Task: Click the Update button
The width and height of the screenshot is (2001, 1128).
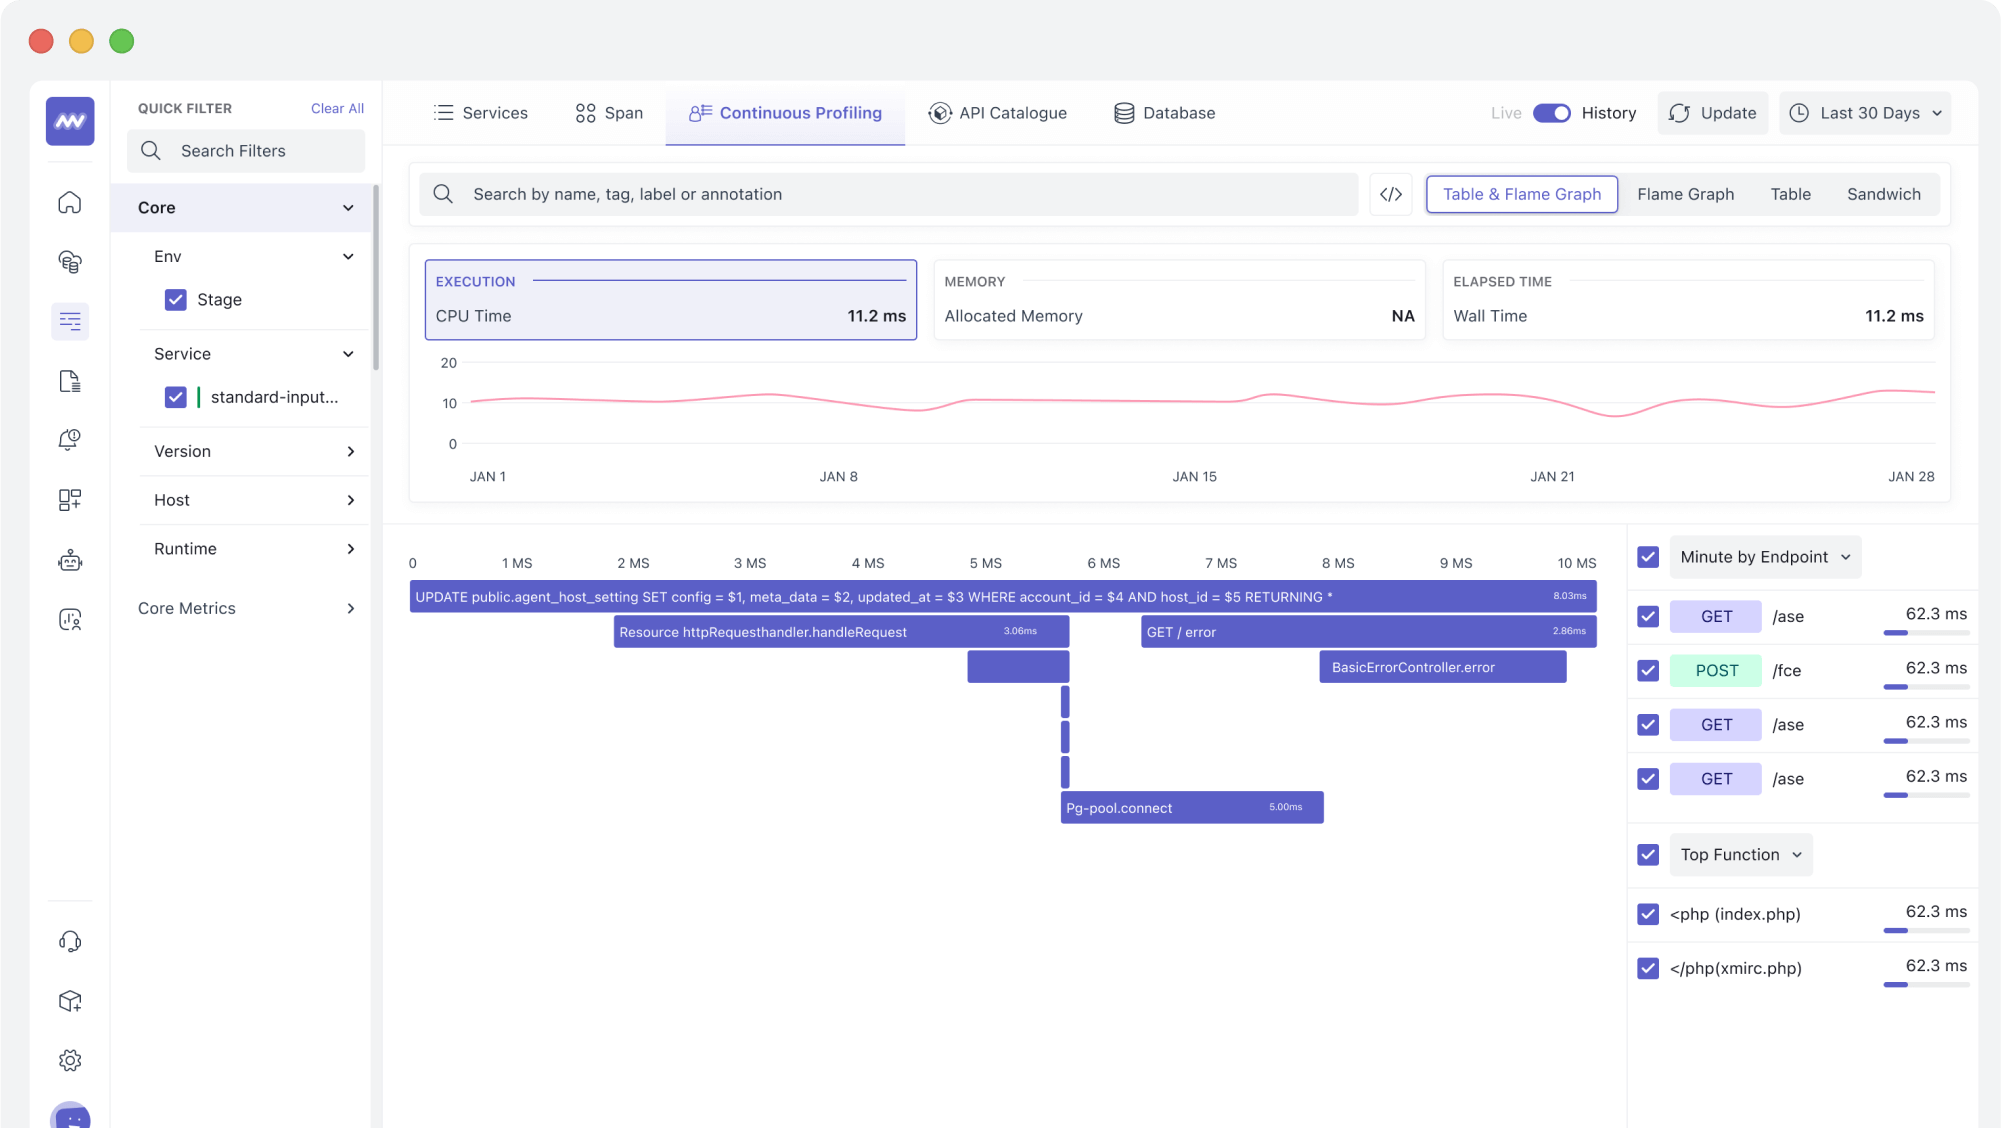Action: coord(1713,113)
